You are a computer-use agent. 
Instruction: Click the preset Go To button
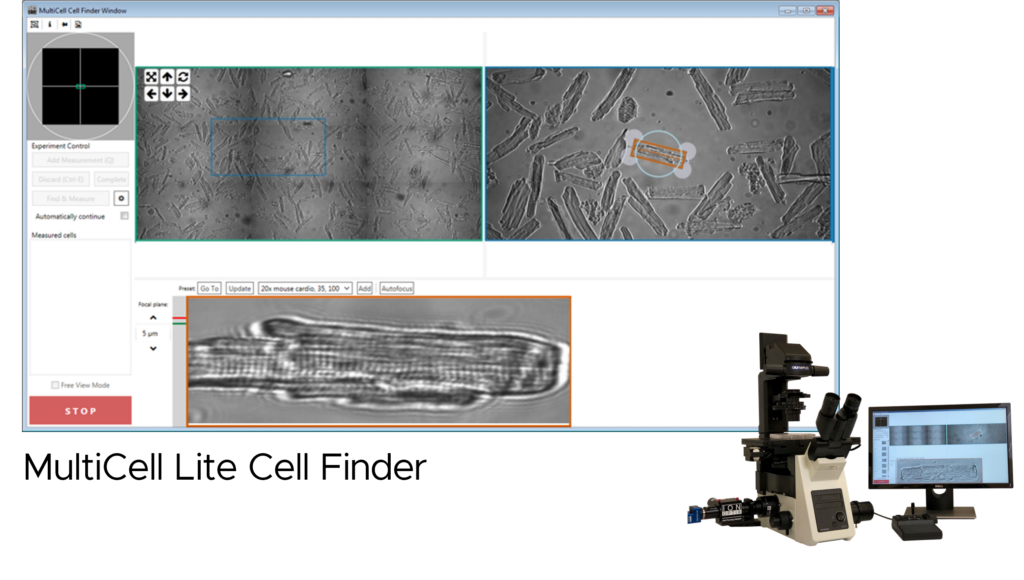click(x=209, y=288)
